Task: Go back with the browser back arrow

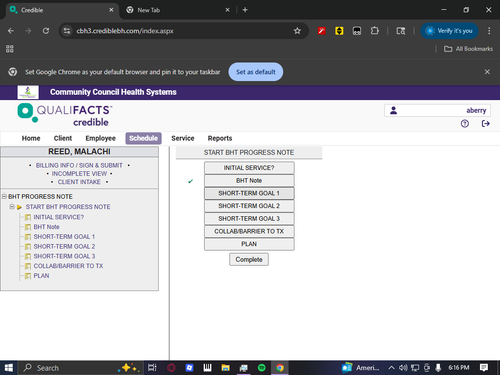Action: click(x=11, y=31)
